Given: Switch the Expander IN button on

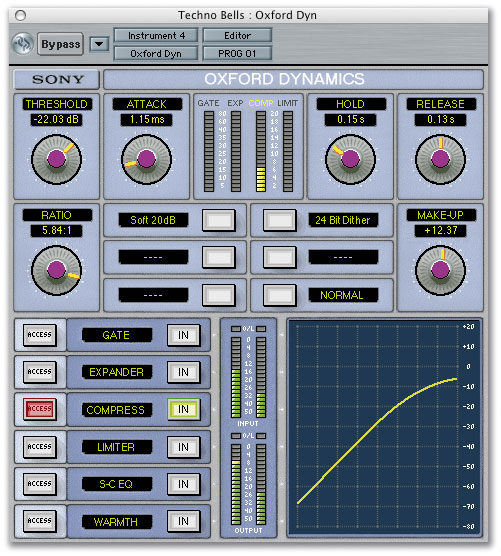Looking at the screenshot, I should click(183, 372).
